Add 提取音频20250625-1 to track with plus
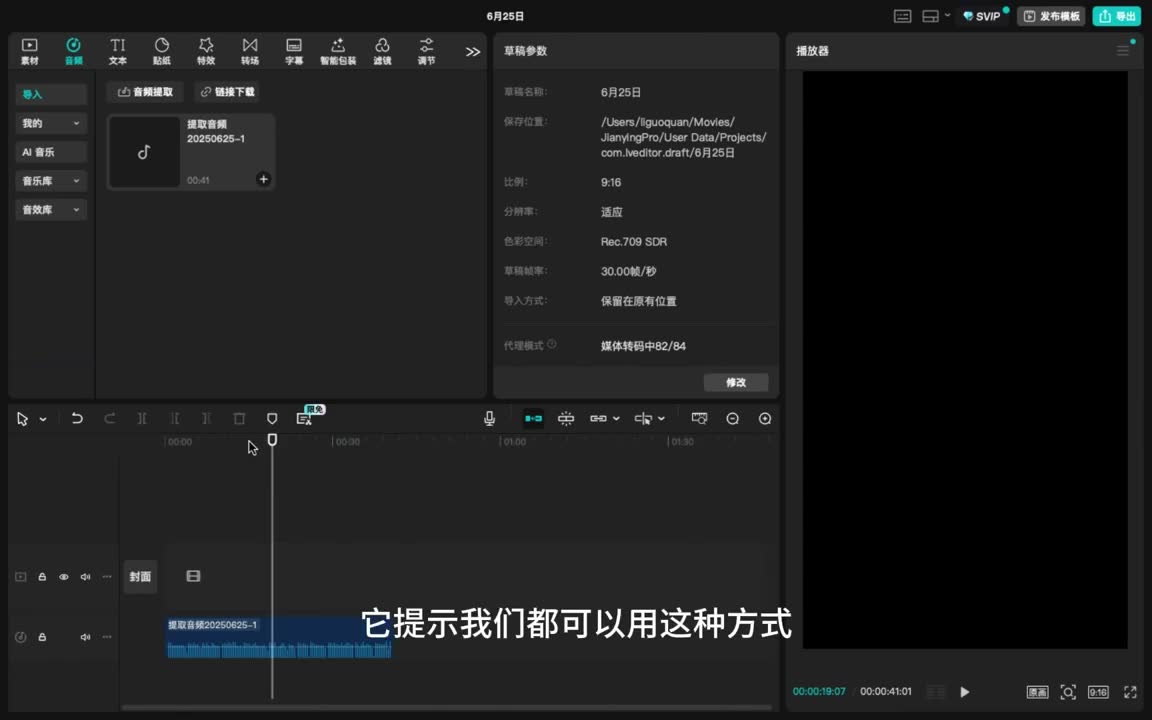Image resolution: width=1152 pixels, height=720 pixels. pyautogui.click(x=263, y=179)
